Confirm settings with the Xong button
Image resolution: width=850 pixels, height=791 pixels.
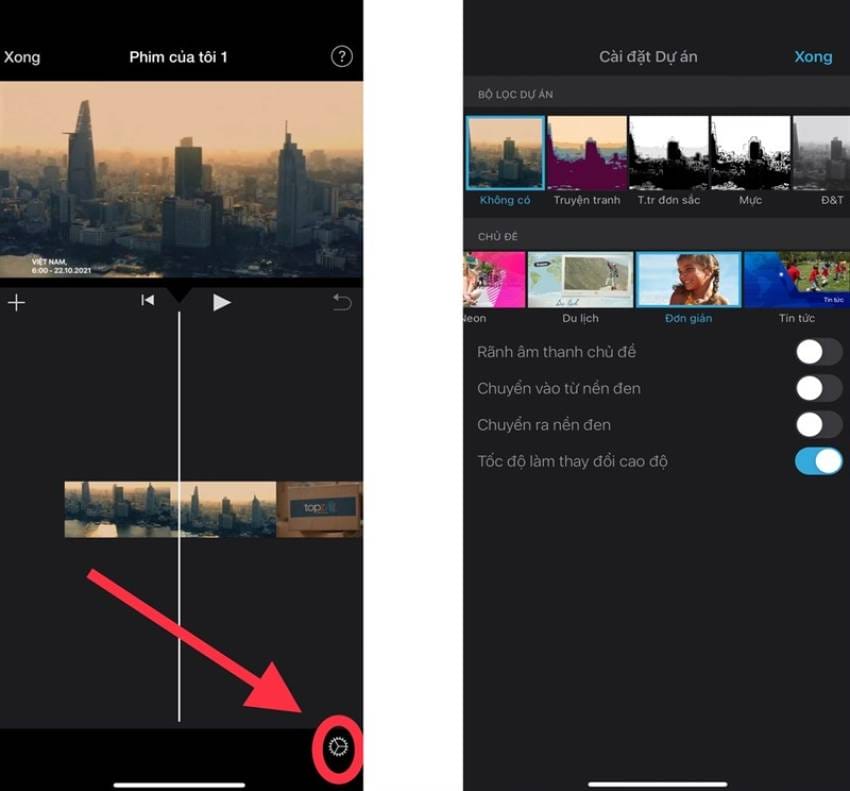813,57
